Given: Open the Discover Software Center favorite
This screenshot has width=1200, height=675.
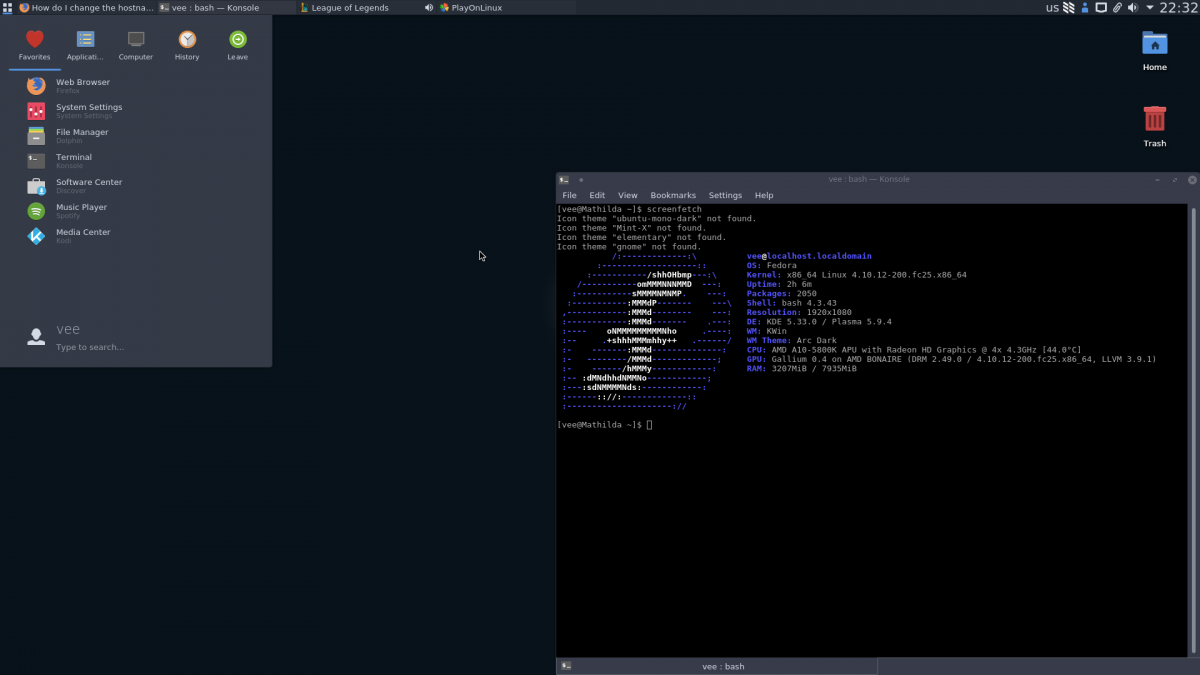Looking at the screenshot, I should pyautogui.click(x=136, y=185).
